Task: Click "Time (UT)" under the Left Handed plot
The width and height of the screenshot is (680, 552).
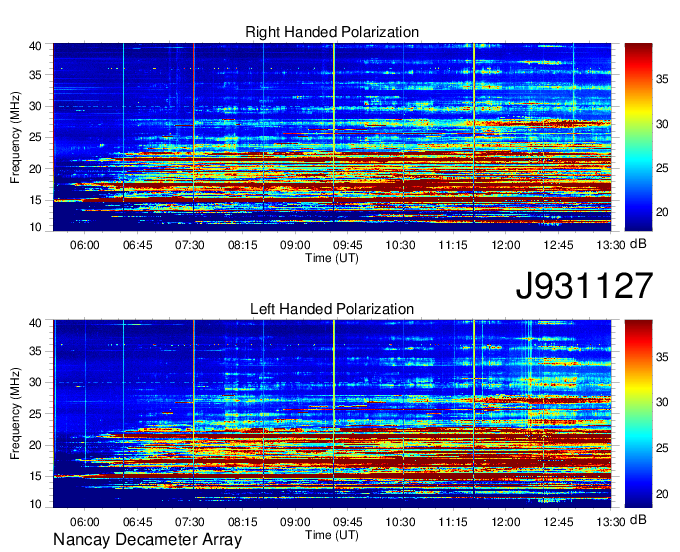Action: [332, 535]
